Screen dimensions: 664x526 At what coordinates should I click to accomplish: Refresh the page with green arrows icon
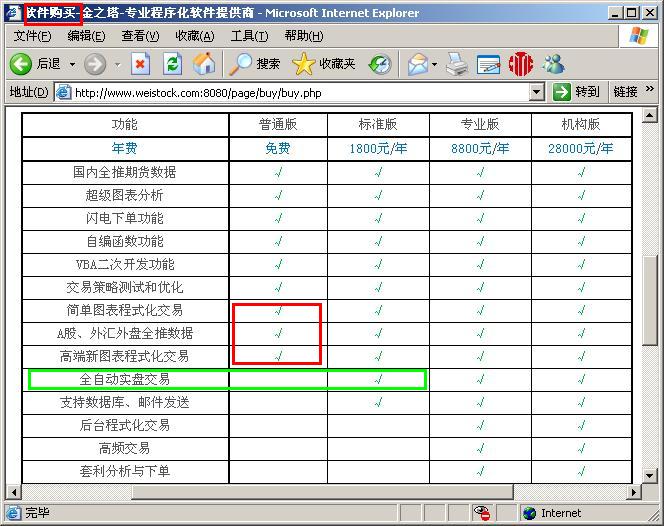pyautogui.click(x=172, y=64)
